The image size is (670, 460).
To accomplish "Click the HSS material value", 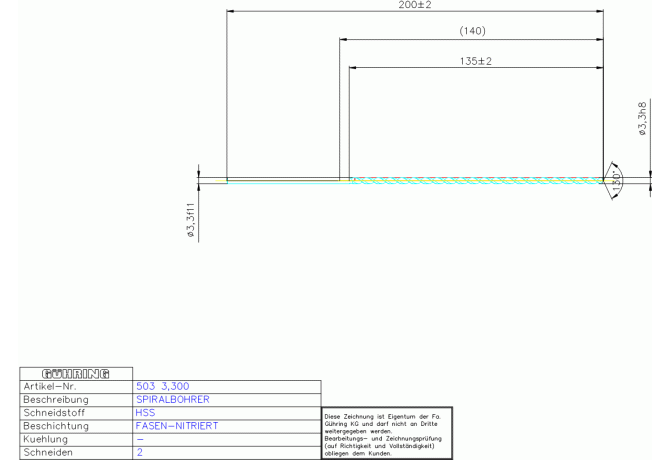I will pyautogui.click(x=145, y=411).
